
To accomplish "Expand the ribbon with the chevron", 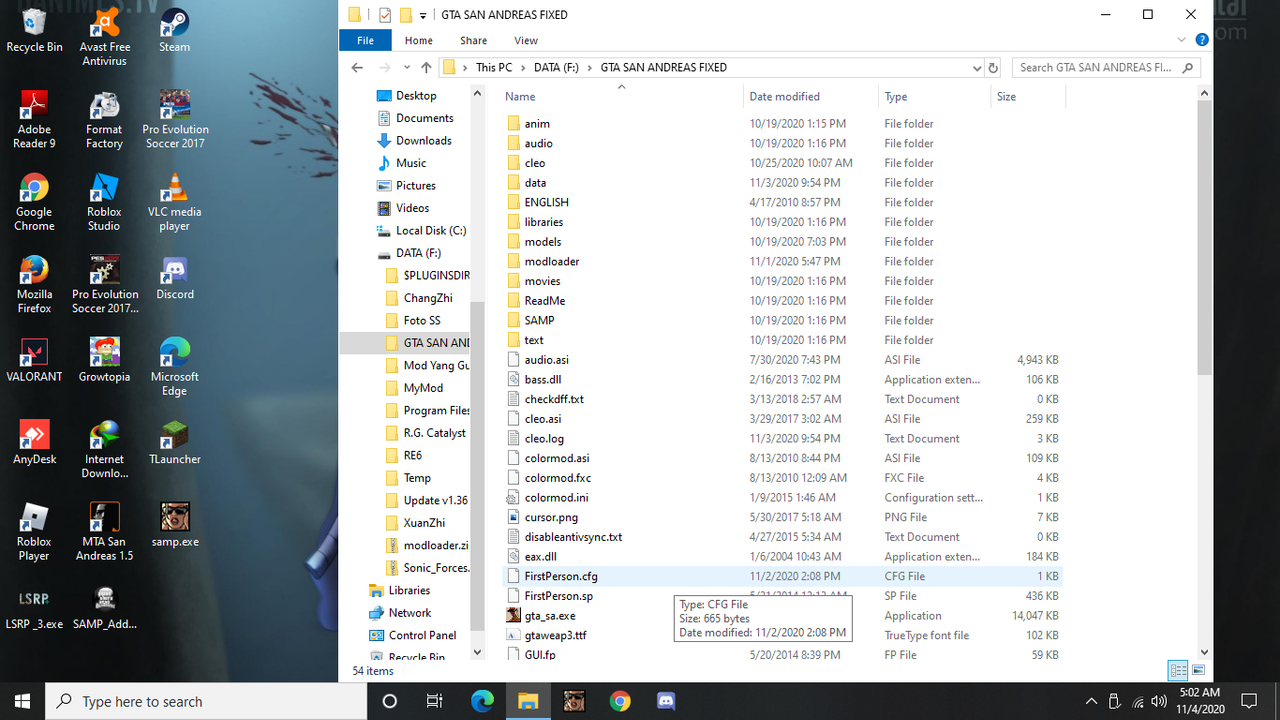I will point(1183,40).
